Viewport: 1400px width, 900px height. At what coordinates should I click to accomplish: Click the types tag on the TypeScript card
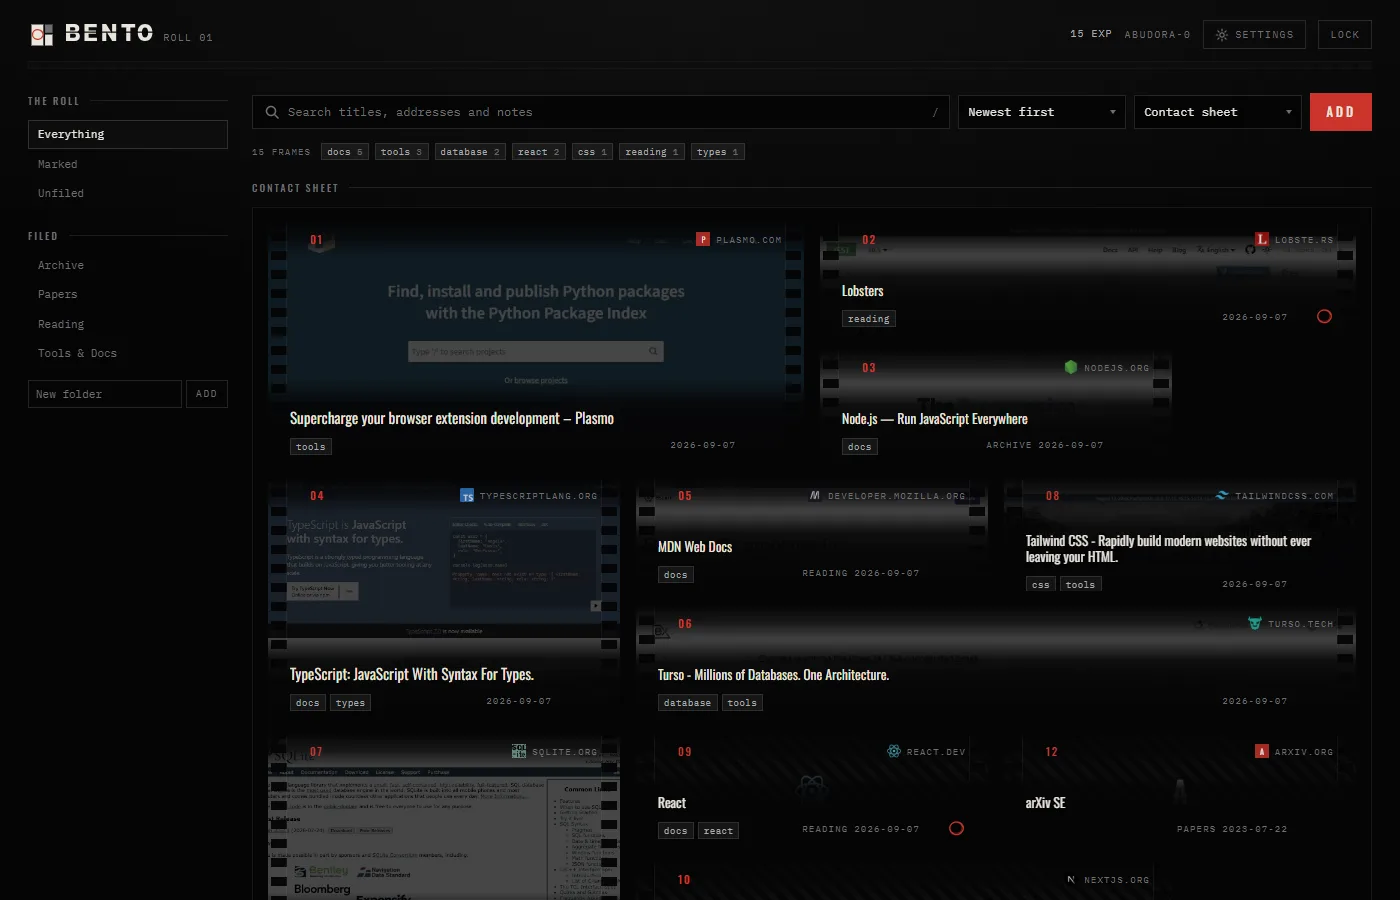351,703
